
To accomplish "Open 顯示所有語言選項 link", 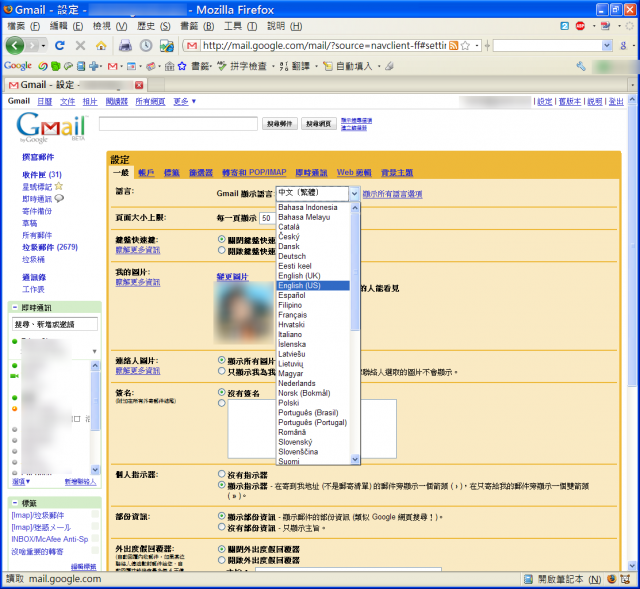I will click(x=392, y=194).
